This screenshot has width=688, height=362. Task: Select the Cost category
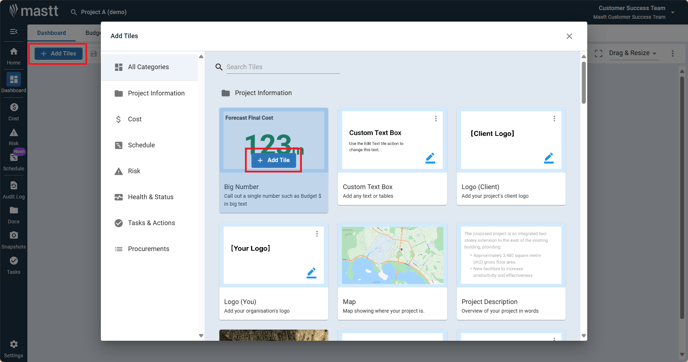click(150, 119)
